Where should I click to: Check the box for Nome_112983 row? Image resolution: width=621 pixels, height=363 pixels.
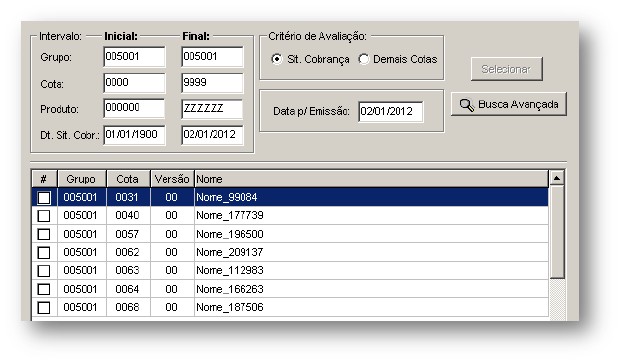point(44,271)
